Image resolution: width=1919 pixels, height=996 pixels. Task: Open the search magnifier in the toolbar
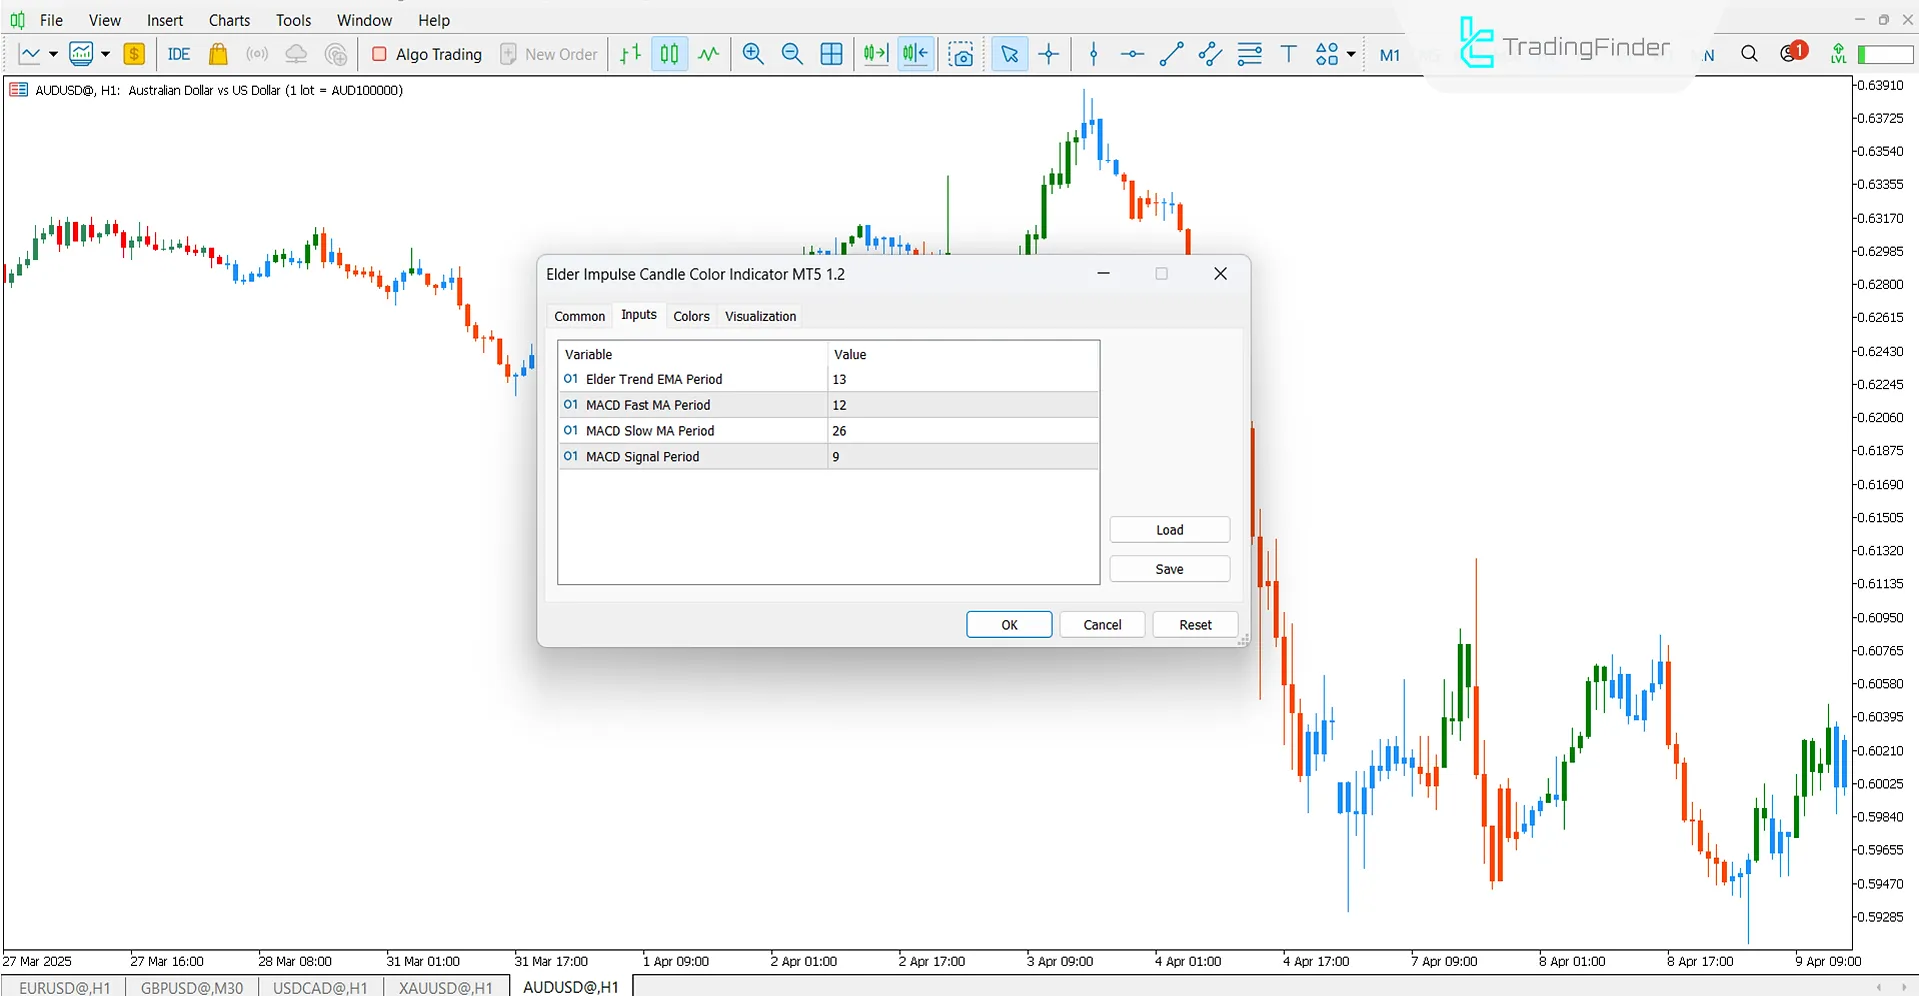click(1750, 53)
